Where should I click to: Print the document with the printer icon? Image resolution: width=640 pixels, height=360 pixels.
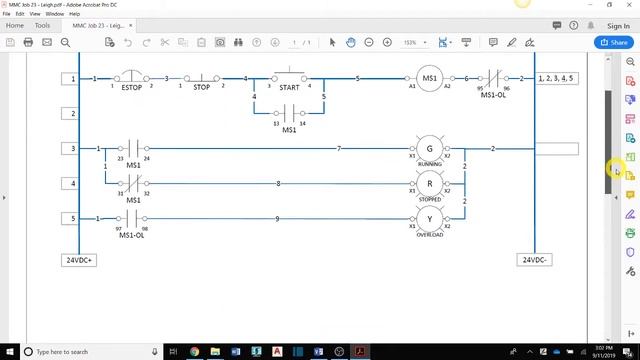click(28, 42)
